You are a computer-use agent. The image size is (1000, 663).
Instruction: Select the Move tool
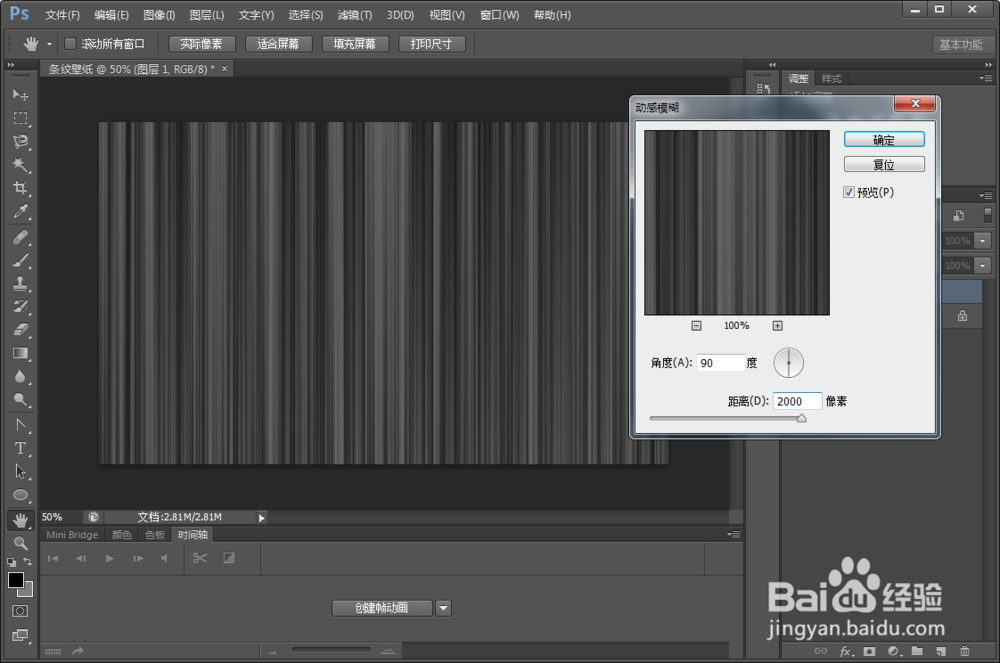coord(20,95)
